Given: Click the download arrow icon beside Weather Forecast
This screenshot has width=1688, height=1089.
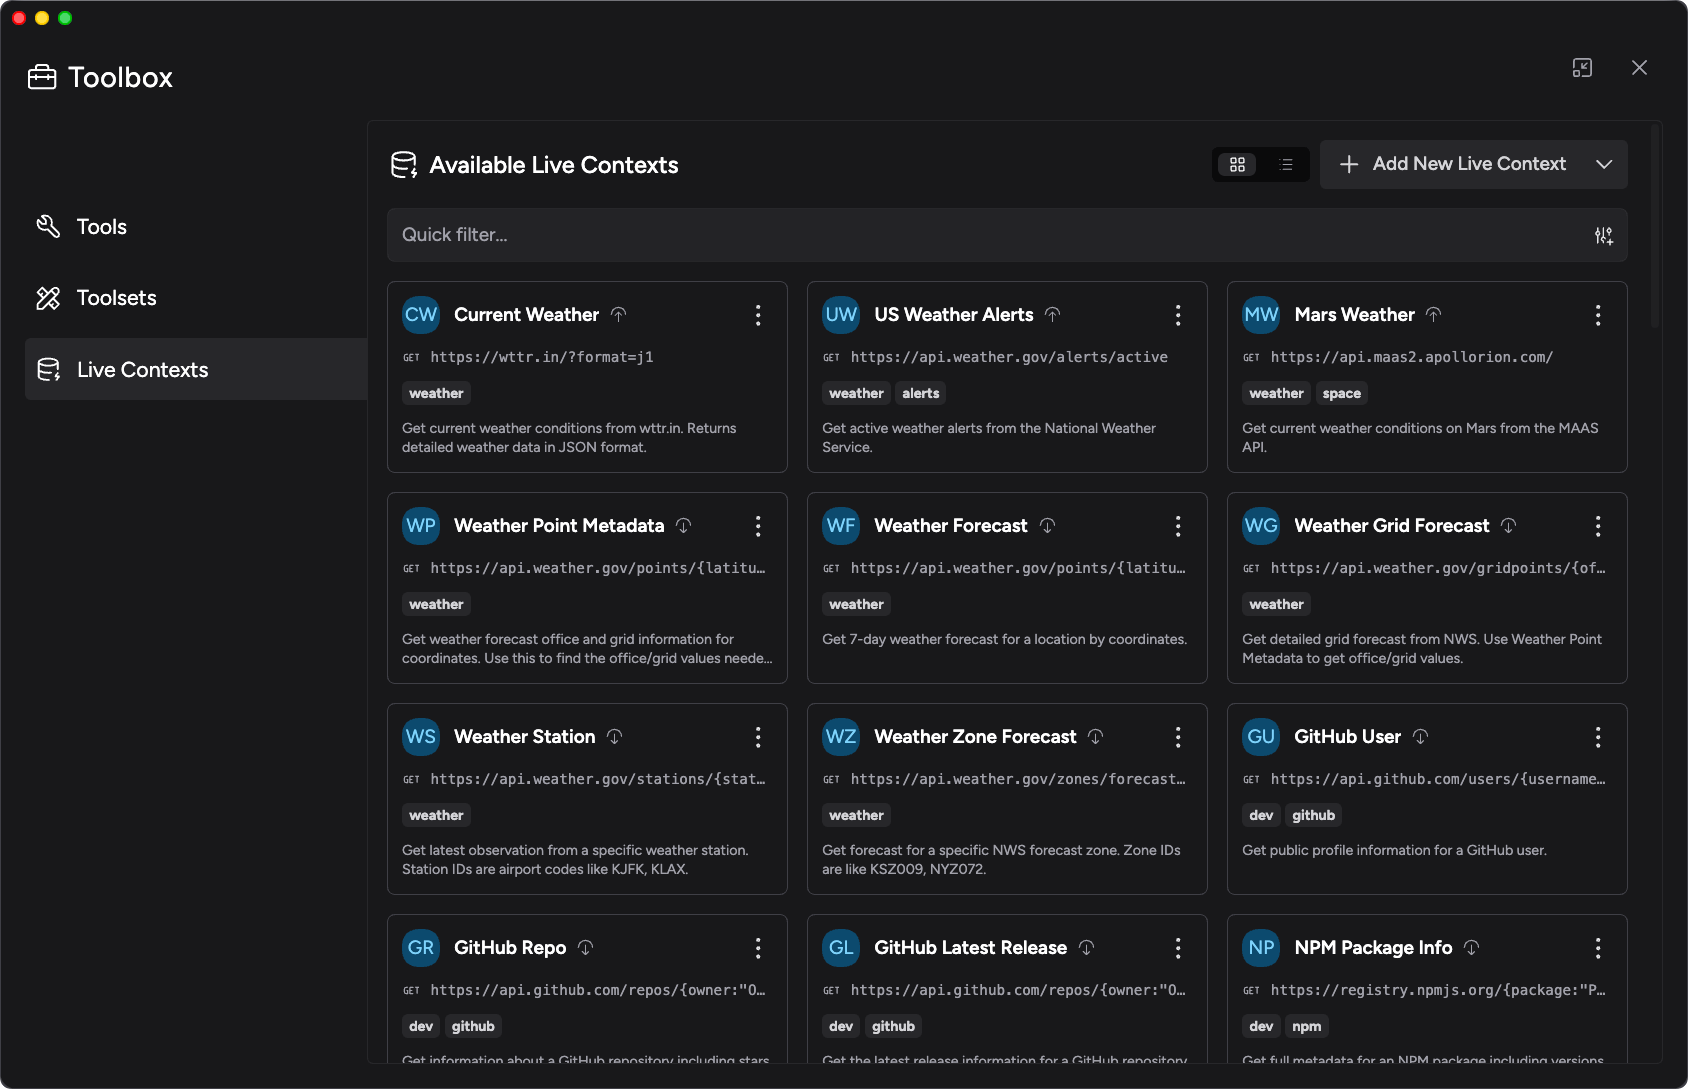Looking at the screenshot, I should 1047,525.
